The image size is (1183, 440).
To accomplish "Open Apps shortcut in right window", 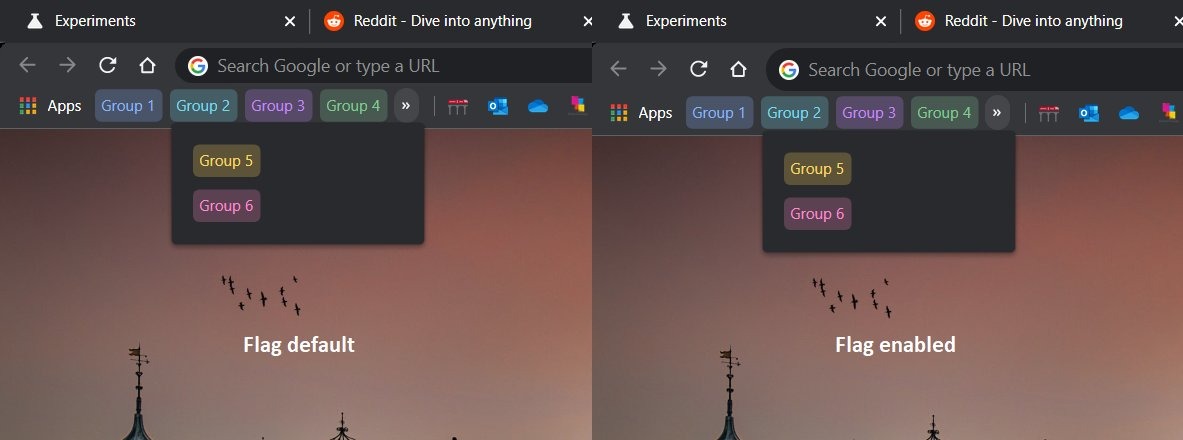I will (x=641, y=112).
